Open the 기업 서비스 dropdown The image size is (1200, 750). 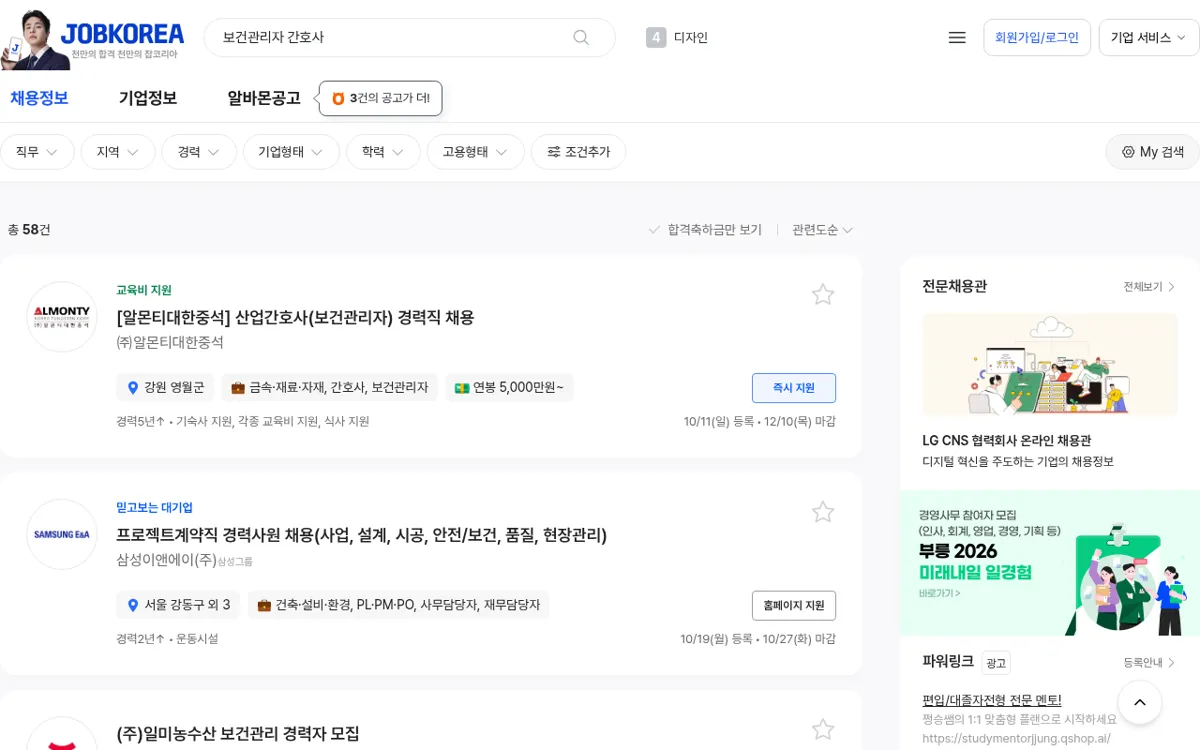[x=1148, y=37]
